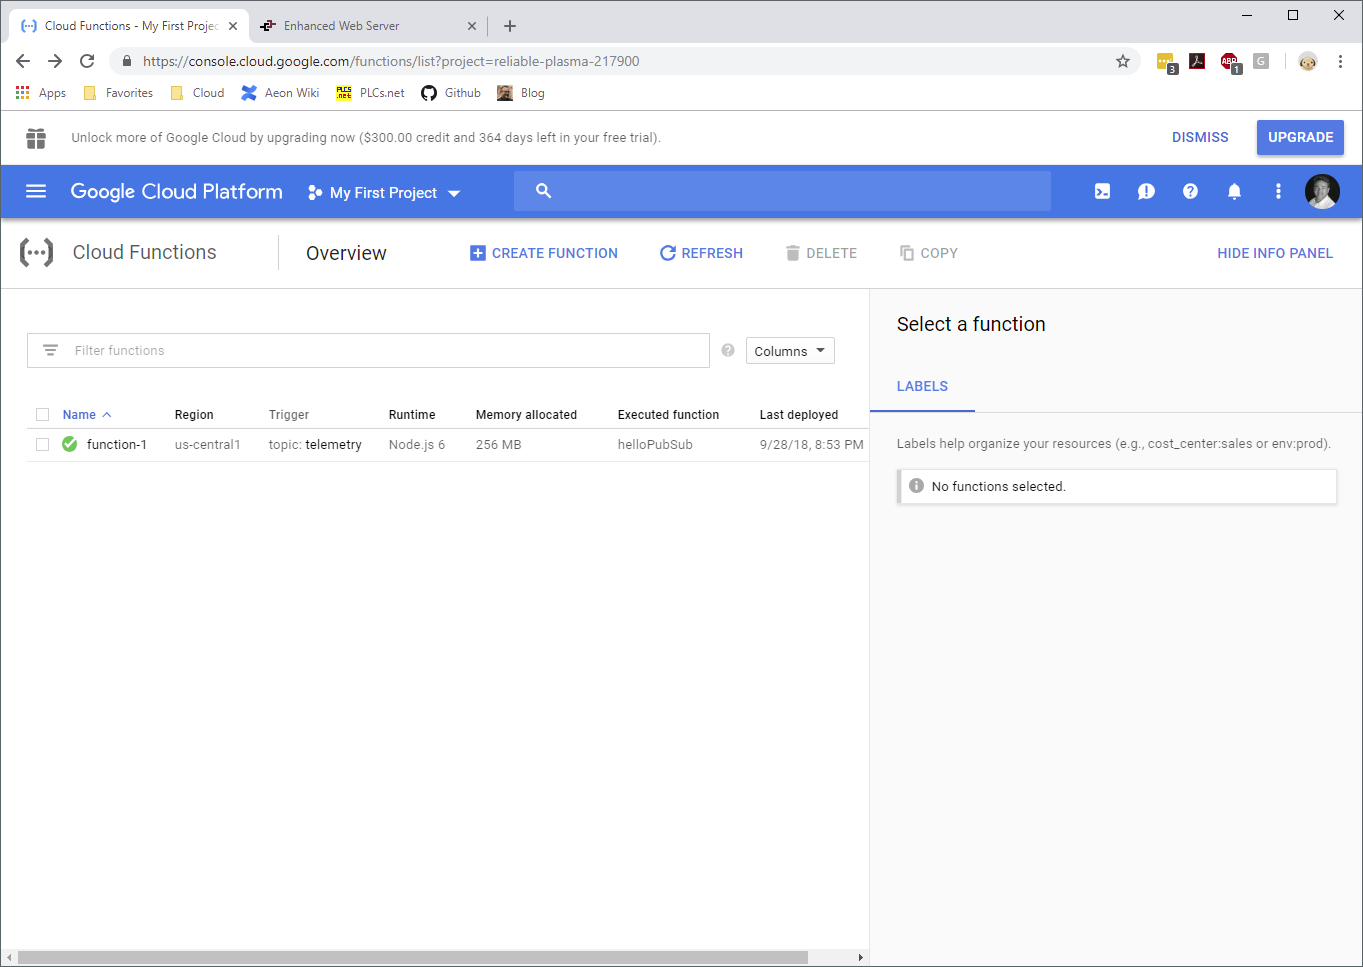Bookmark this page with the star icon
This screenshot has height=967, width=1363.
(1123, 61)
